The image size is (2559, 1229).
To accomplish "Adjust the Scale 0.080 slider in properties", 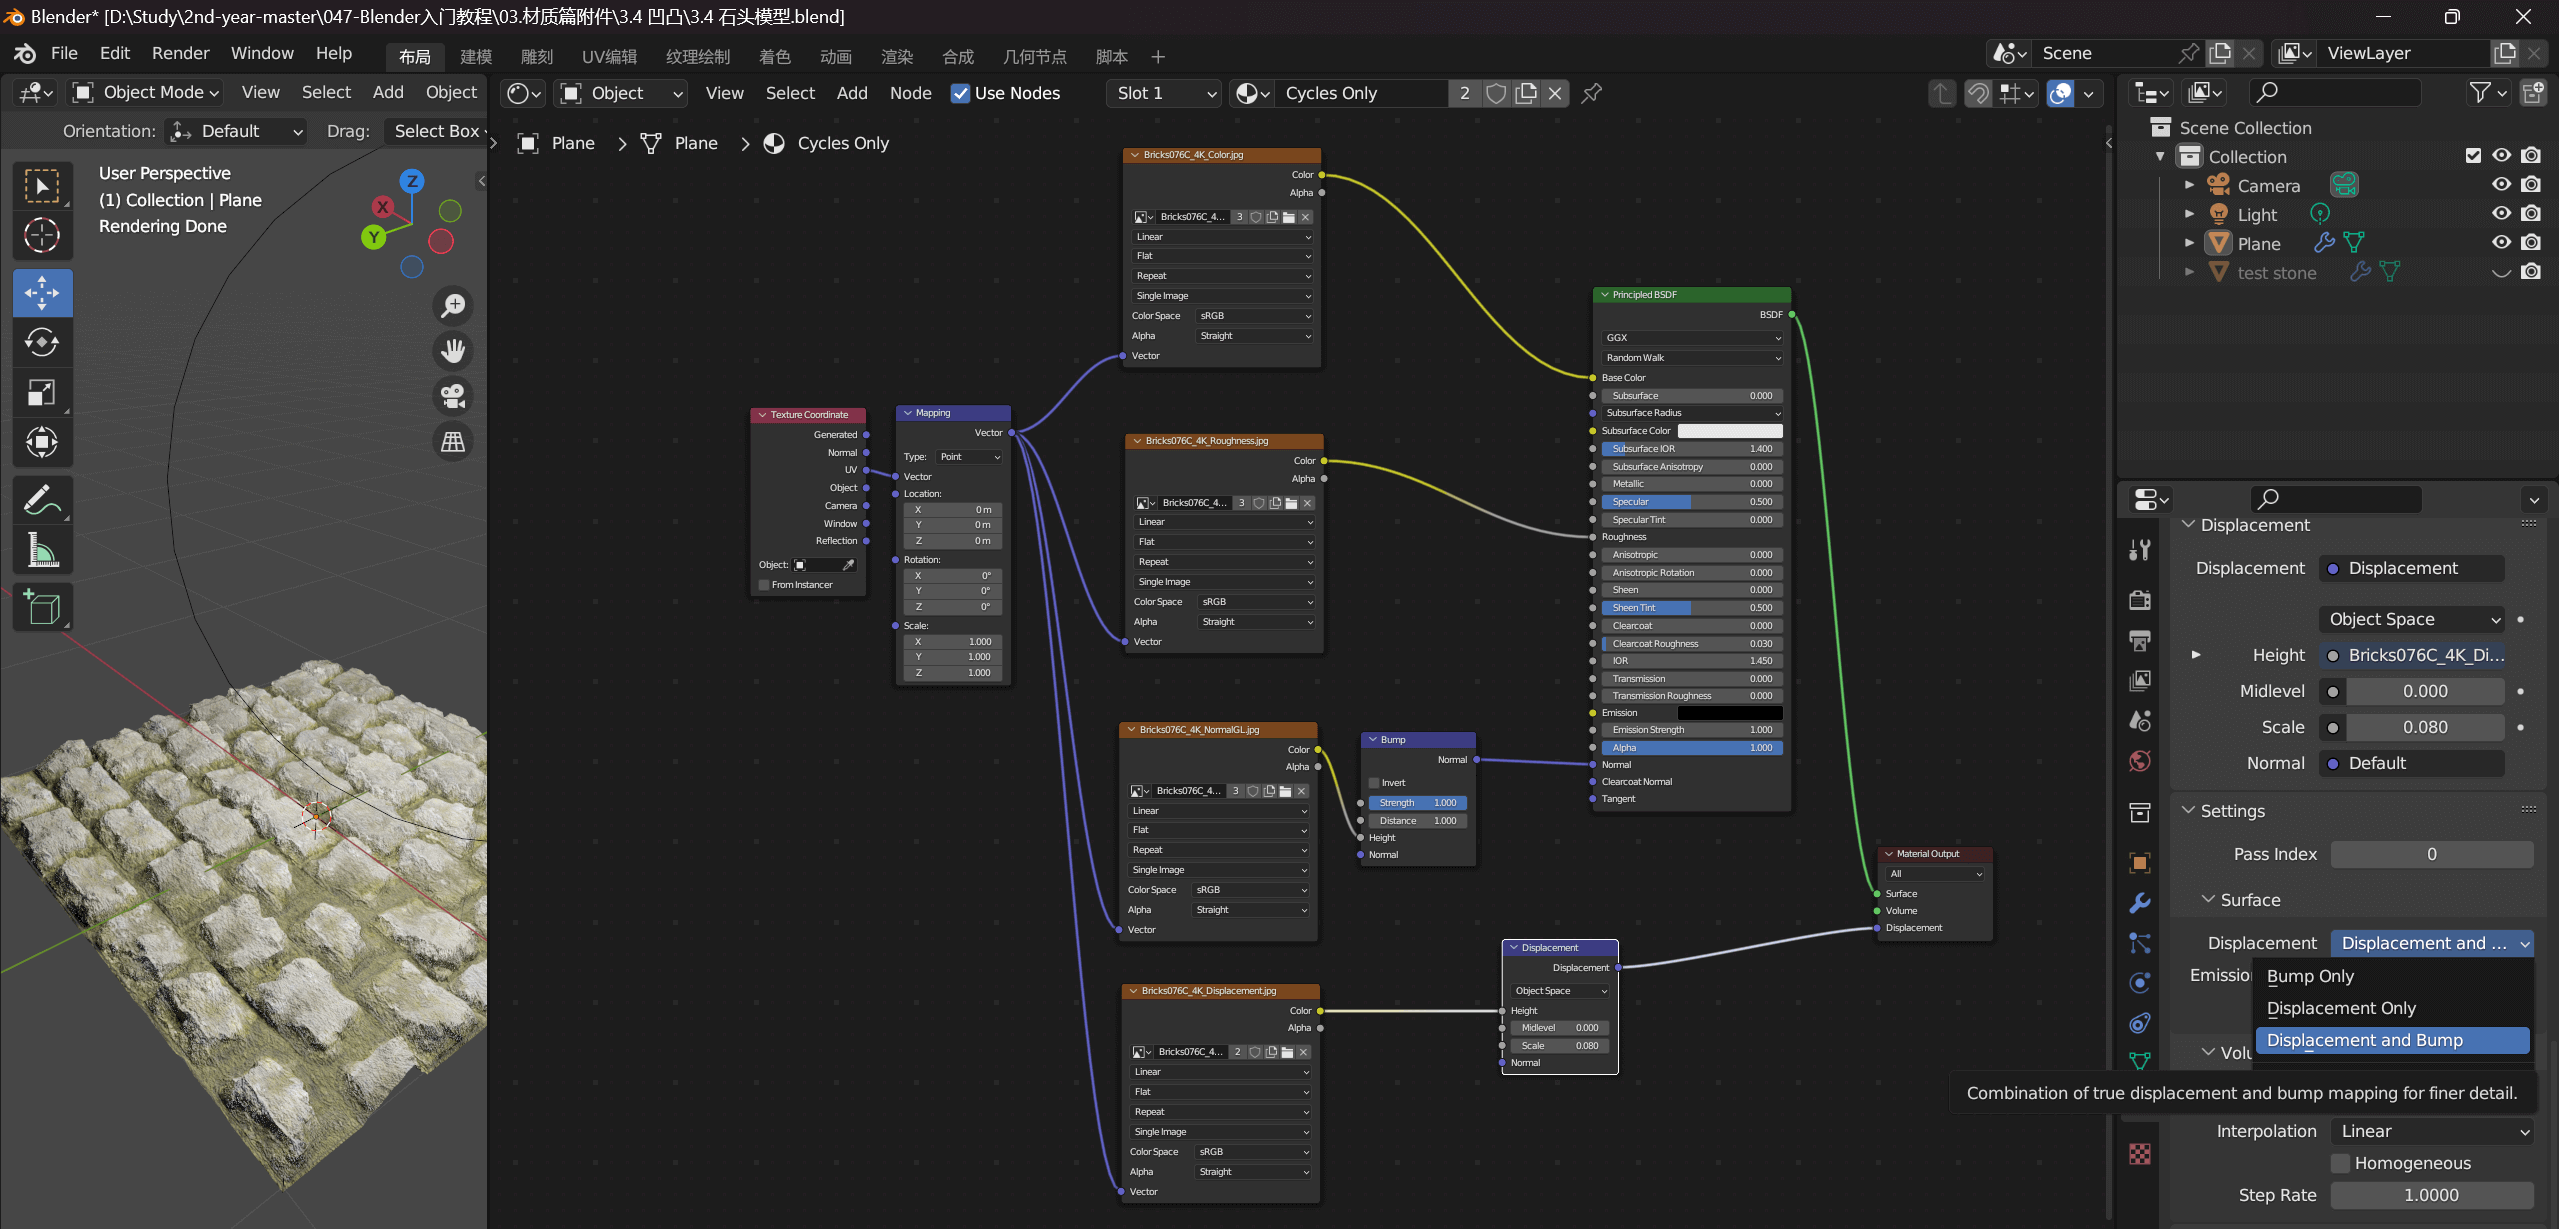I will click(x=2425, y=727).
